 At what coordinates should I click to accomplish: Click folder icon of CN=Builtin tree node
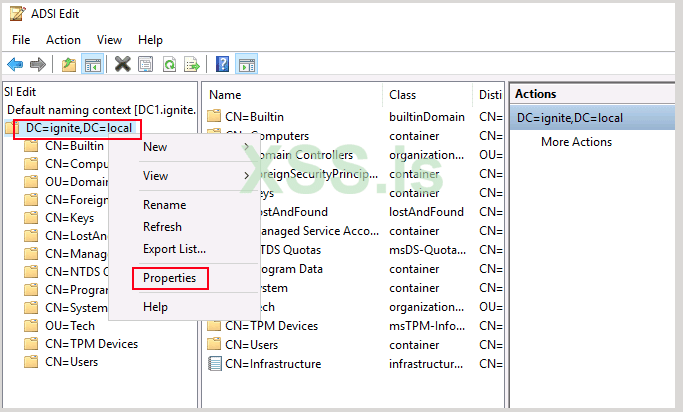pos(31,146)
